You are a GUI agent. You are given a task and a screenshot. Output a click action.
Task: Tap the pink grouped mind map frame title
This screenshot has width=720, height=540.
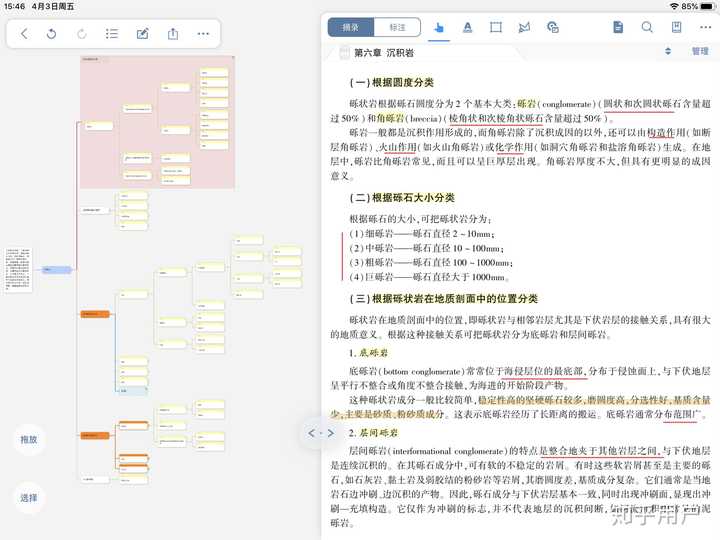(90, 59)
